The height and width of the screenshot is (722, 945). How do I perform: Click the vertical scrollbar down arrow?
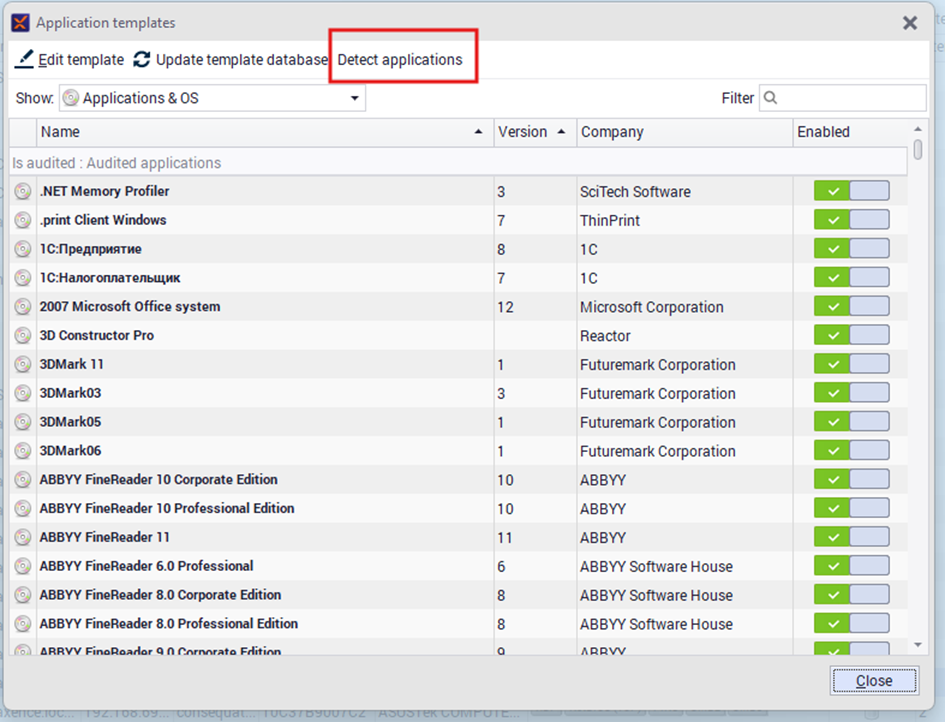tap(918, 647)
